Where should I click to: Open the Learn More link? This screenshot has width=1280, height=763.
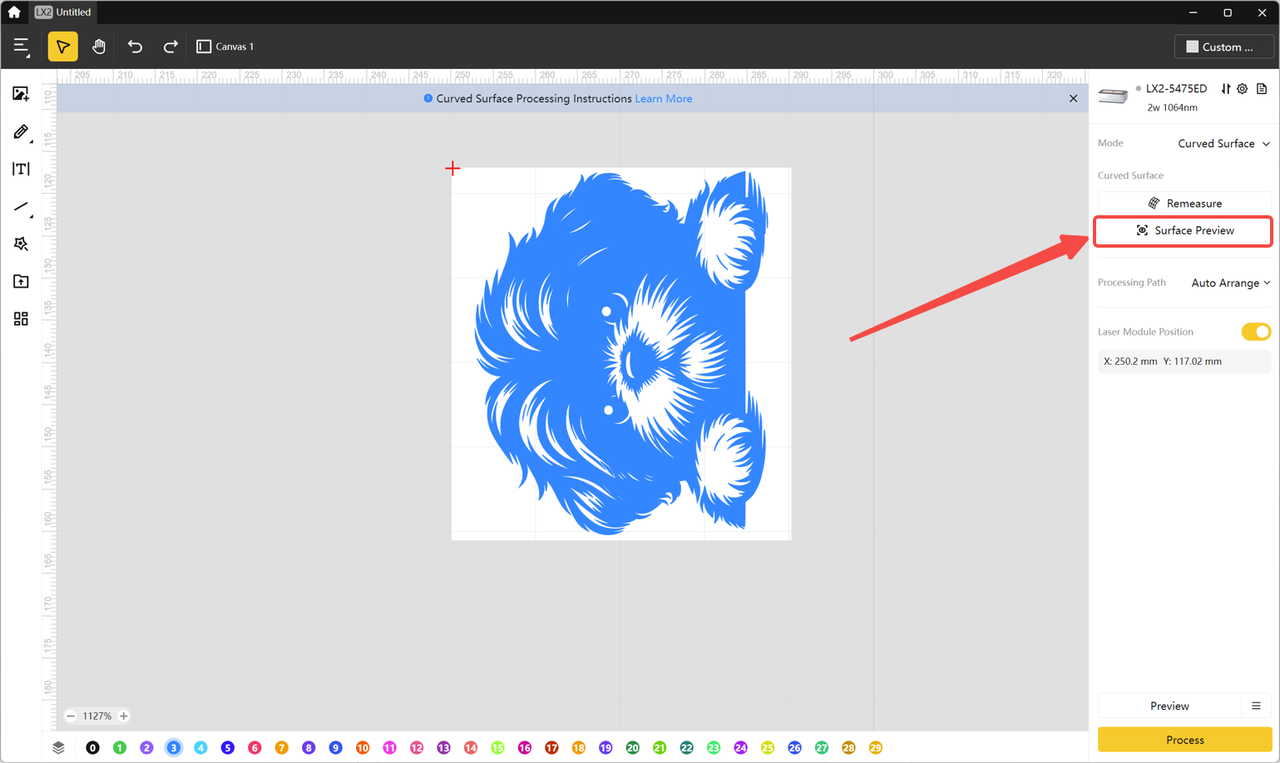pyautogui.click(x=663, y=99)
